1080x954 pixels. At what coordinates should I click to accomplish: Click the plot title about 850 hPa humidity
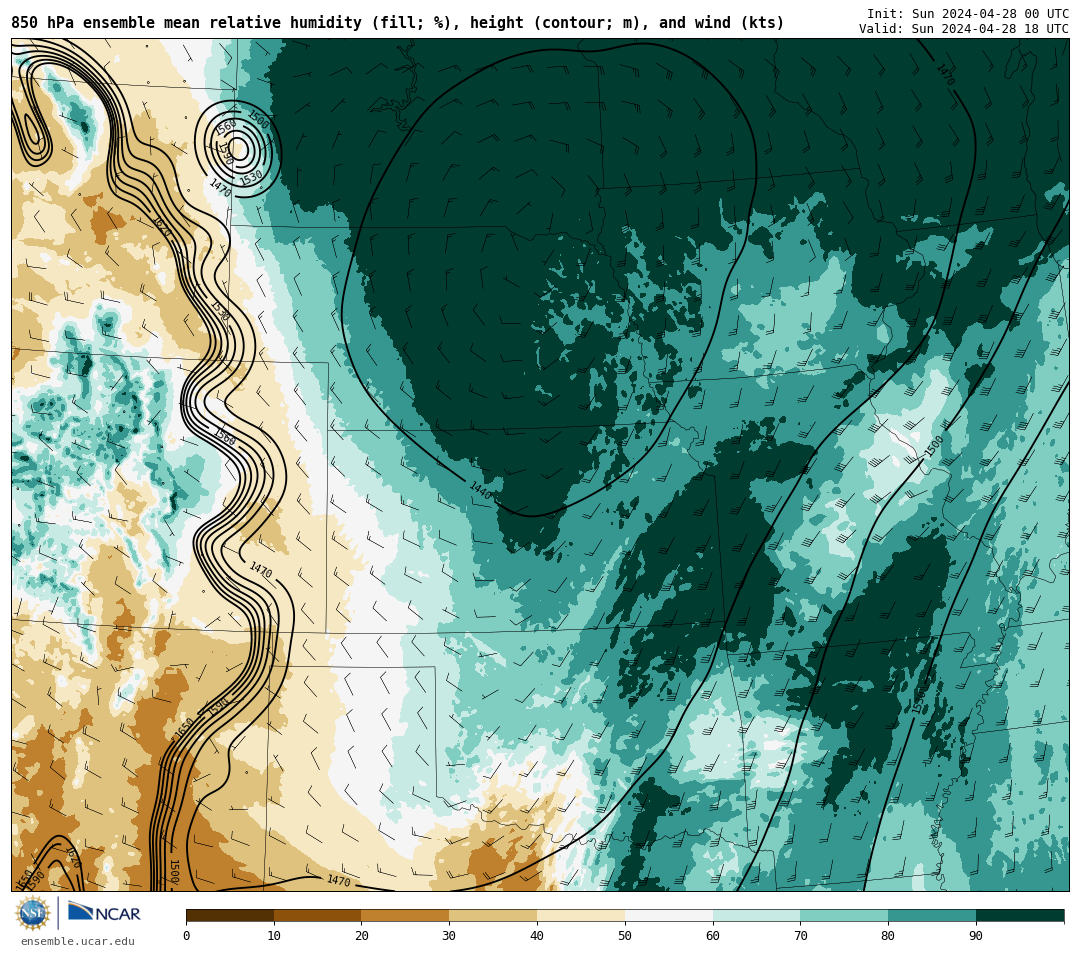click(397, 23)
